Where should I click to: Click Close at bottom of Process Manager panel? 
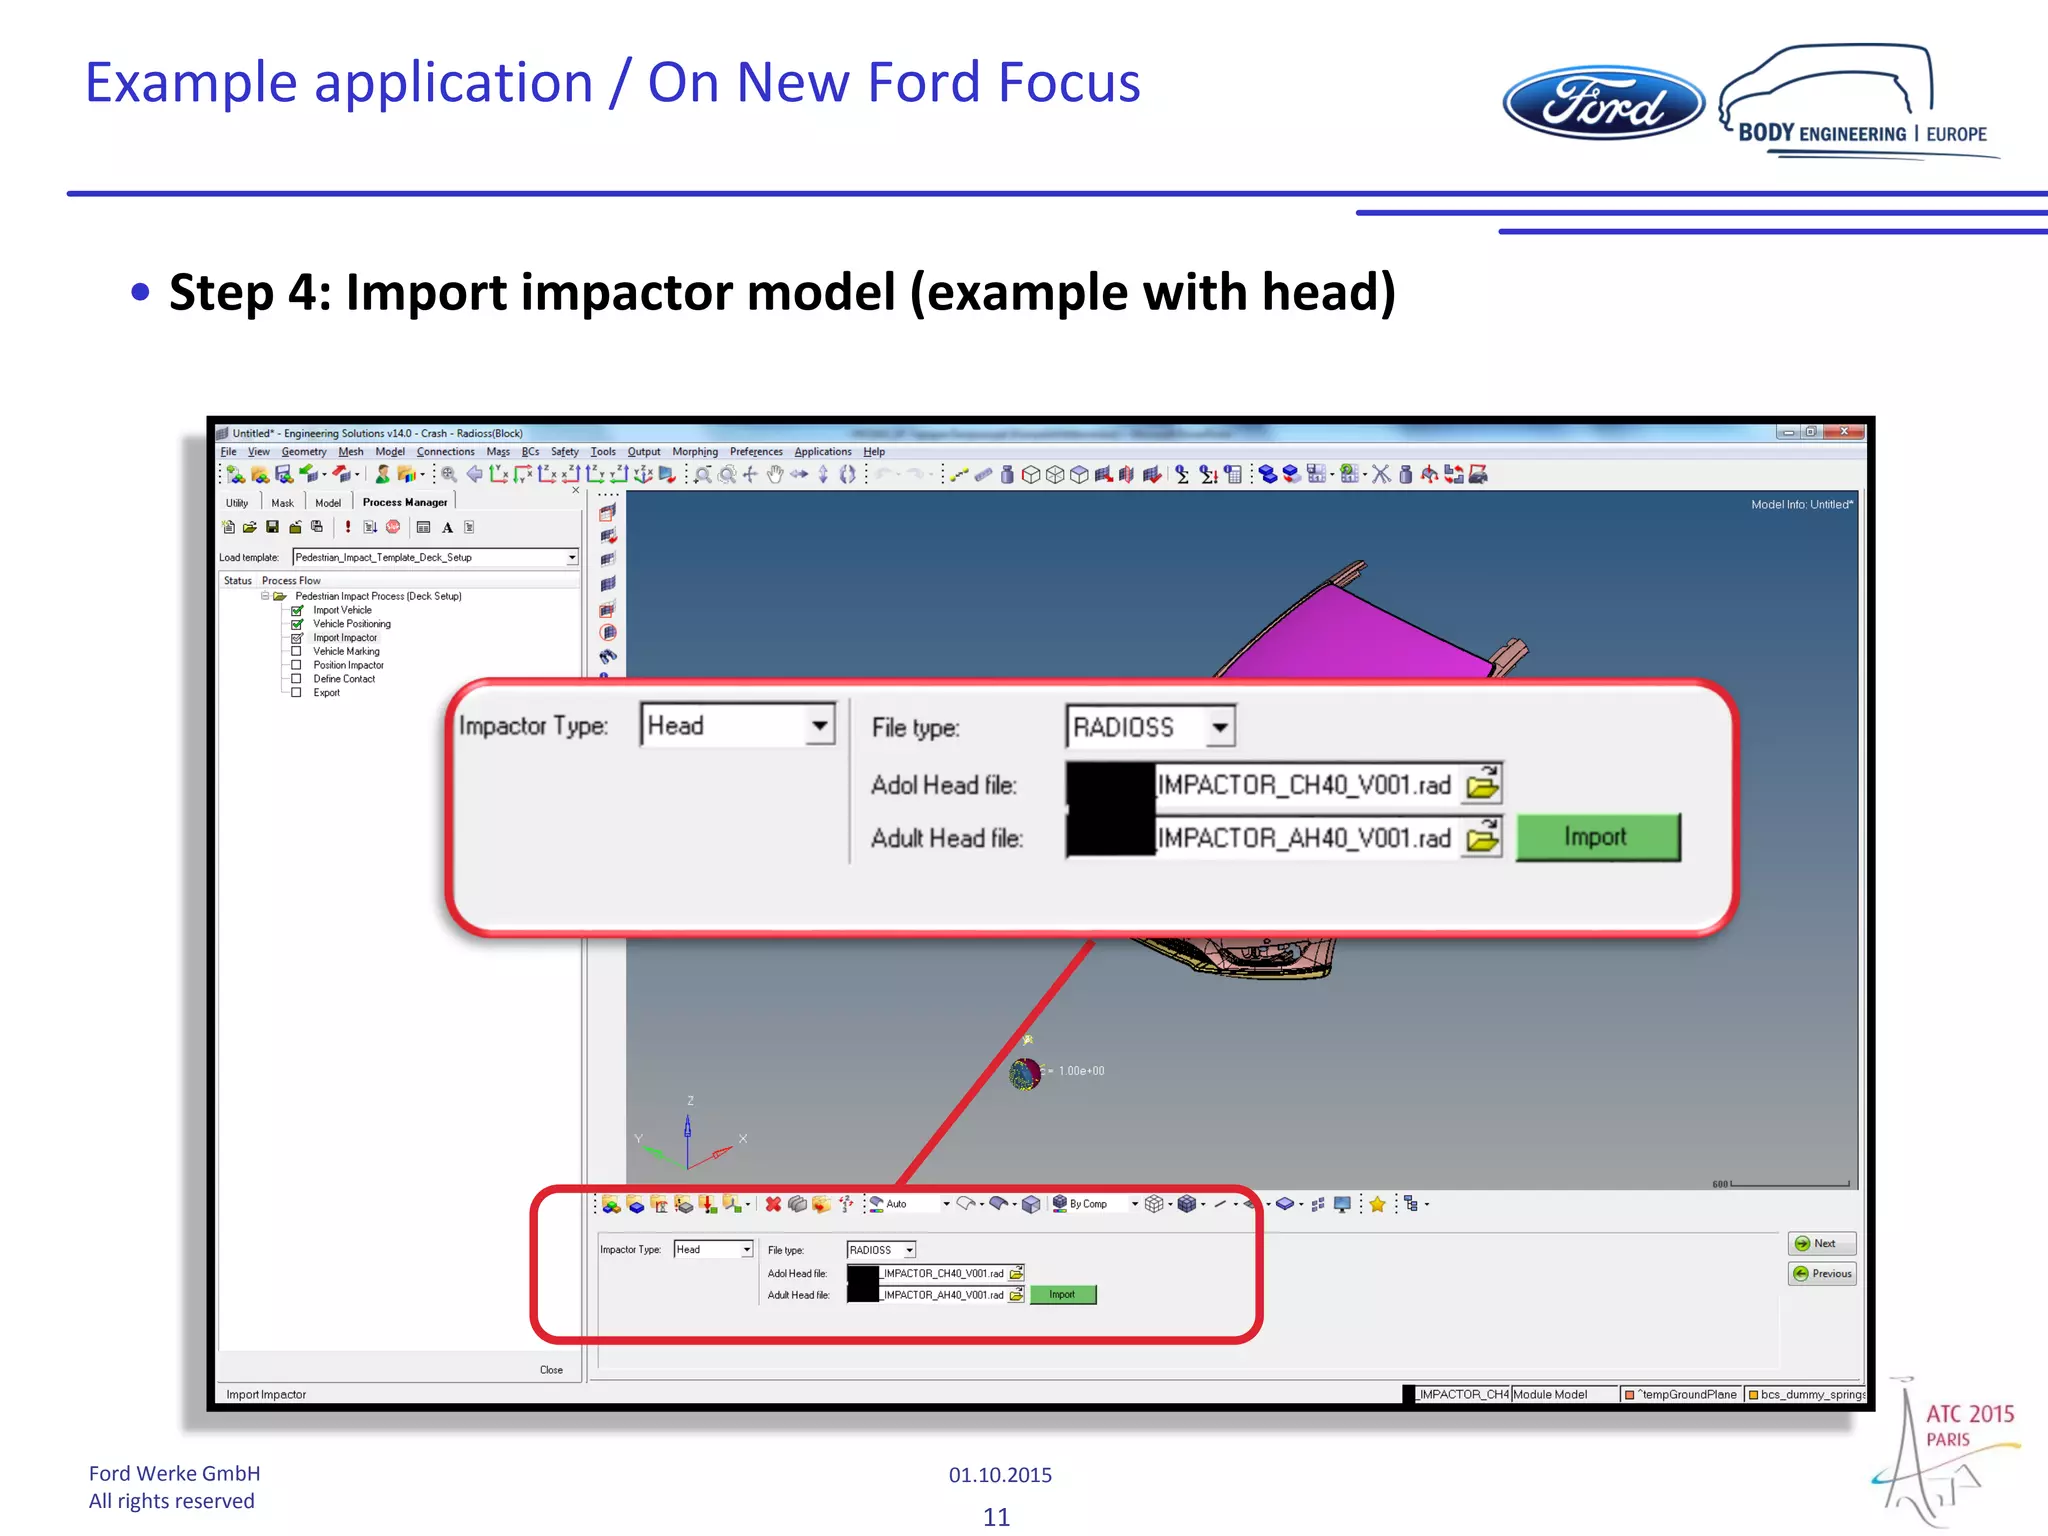(551, 1370)
